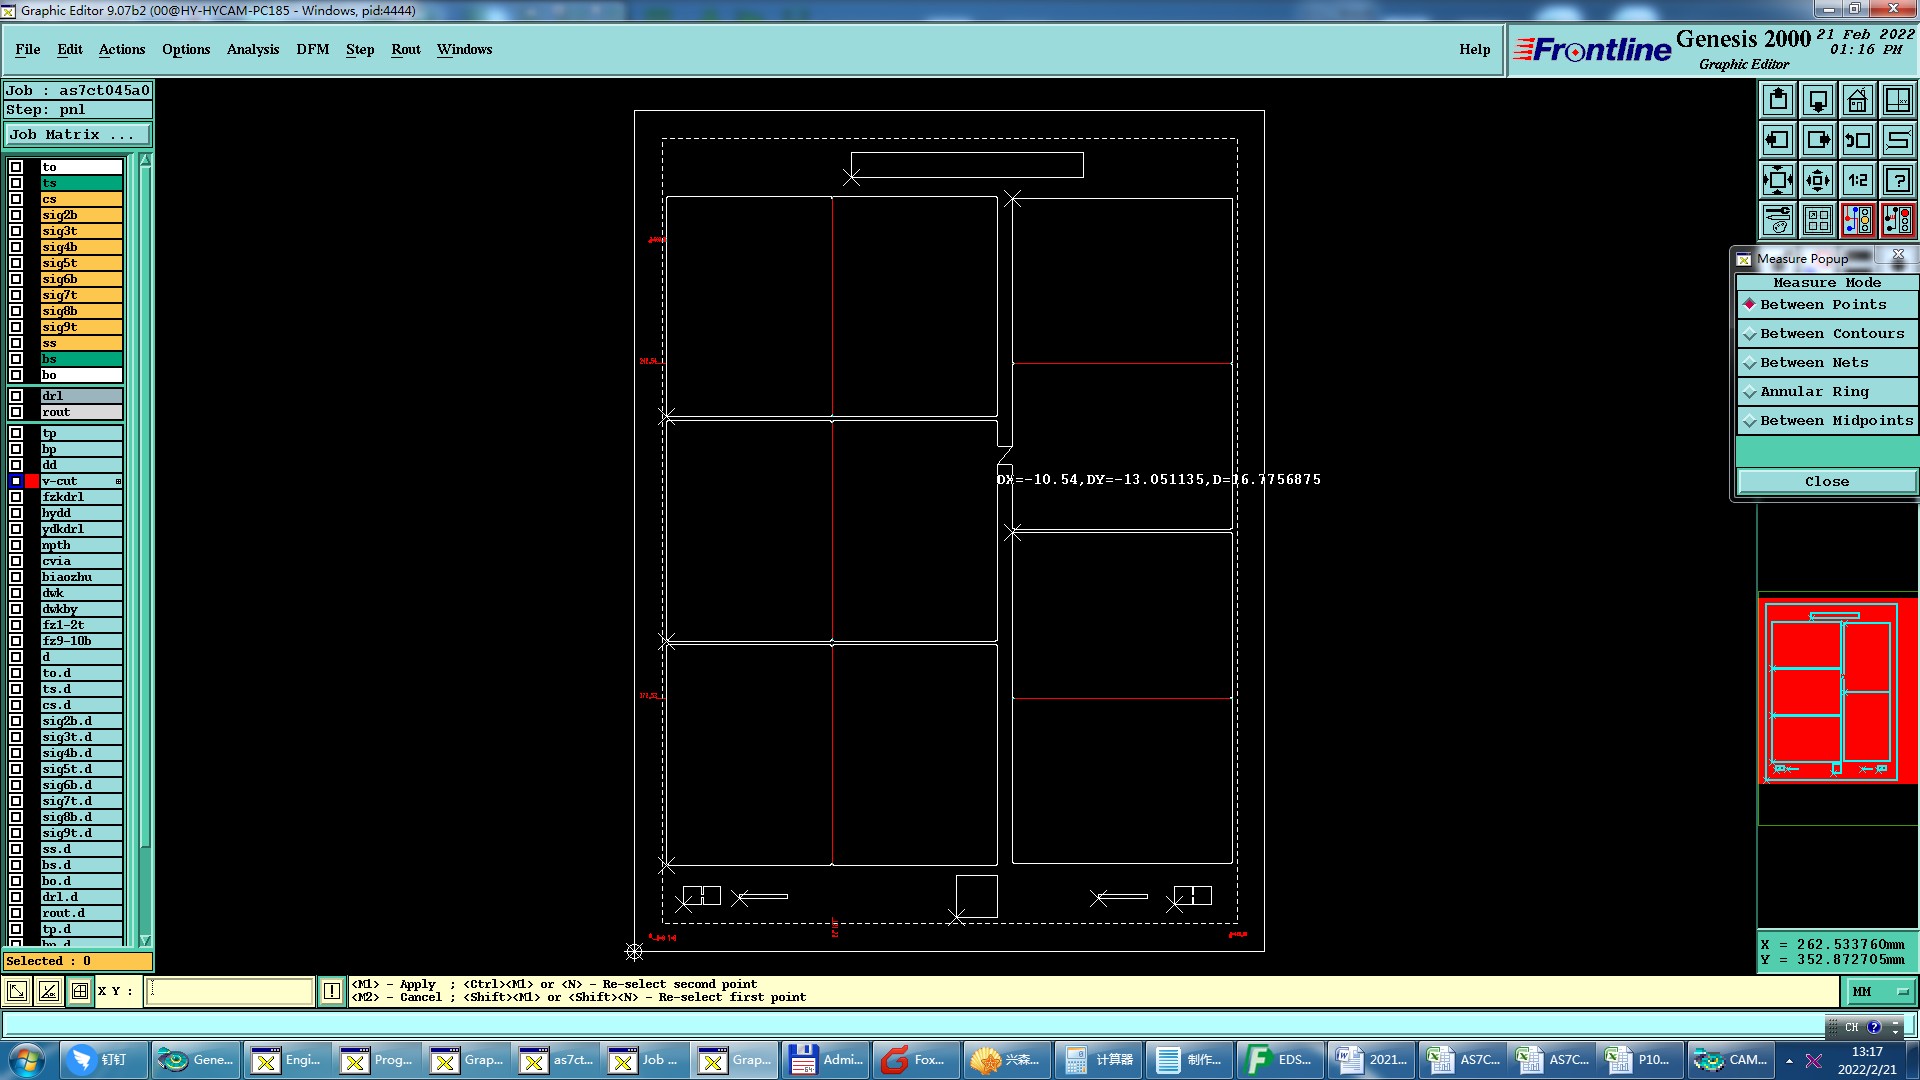Toggle checkbox for the rout layer
This screenshot has height=1080, width=1920.
pos(16,412)
